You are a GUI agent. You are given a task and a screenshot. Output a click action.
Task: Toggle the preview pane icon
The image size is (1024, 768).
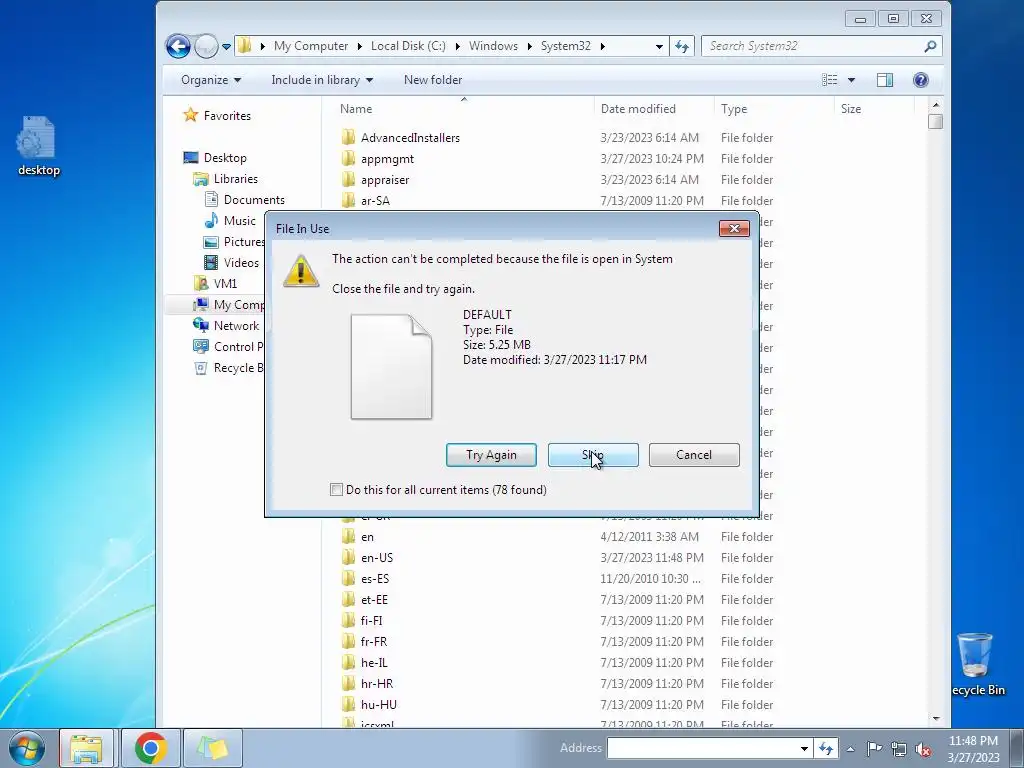point(885,80)
